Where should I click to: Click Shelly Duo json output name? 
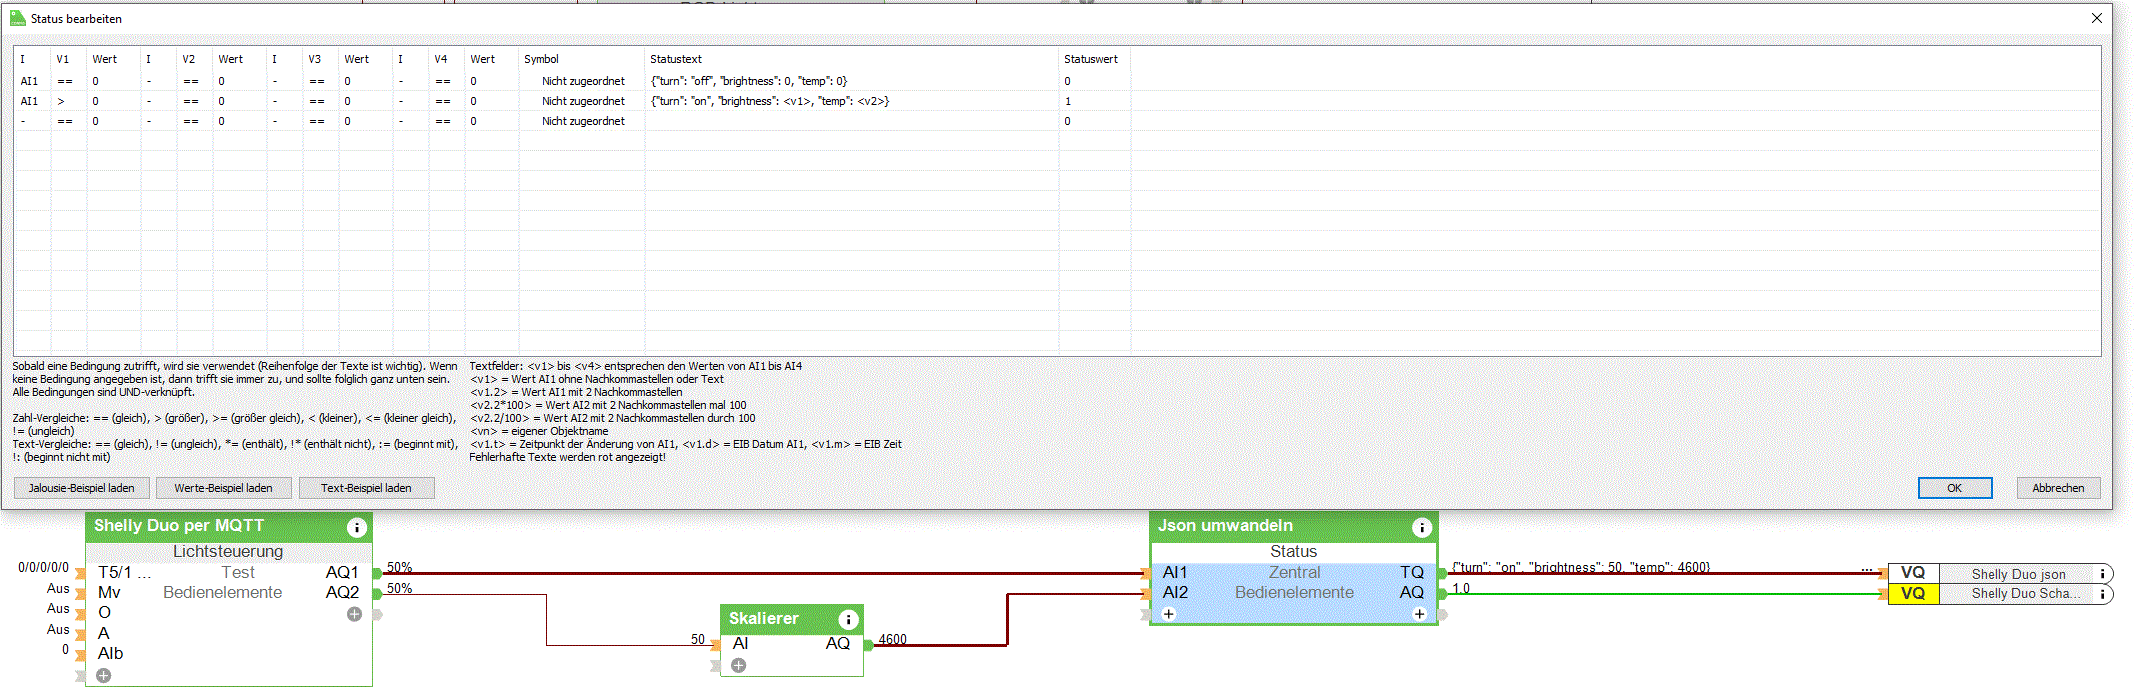[2018, 574]
